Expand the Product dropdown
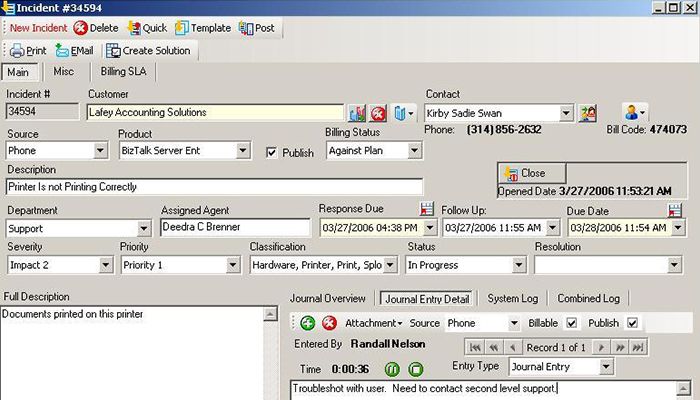Image resolution: width=700 pixels, height=400 pixels. [x=243, y=151]
